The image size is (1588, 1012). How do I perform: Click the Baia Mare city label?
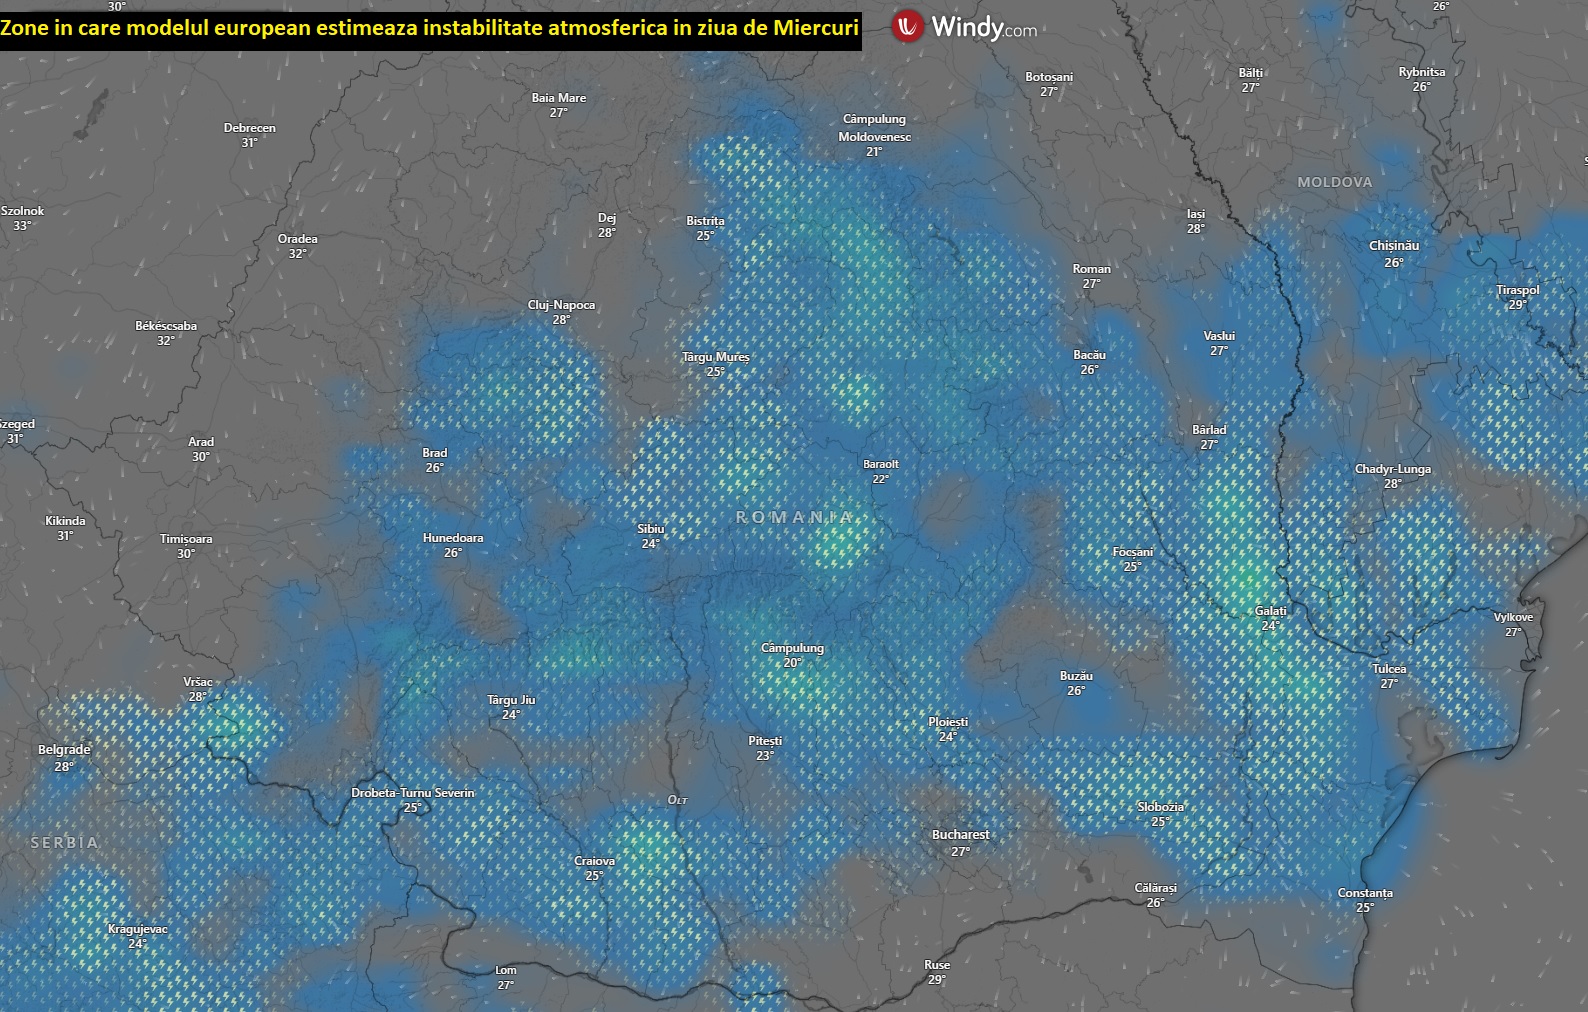(559, 98)
